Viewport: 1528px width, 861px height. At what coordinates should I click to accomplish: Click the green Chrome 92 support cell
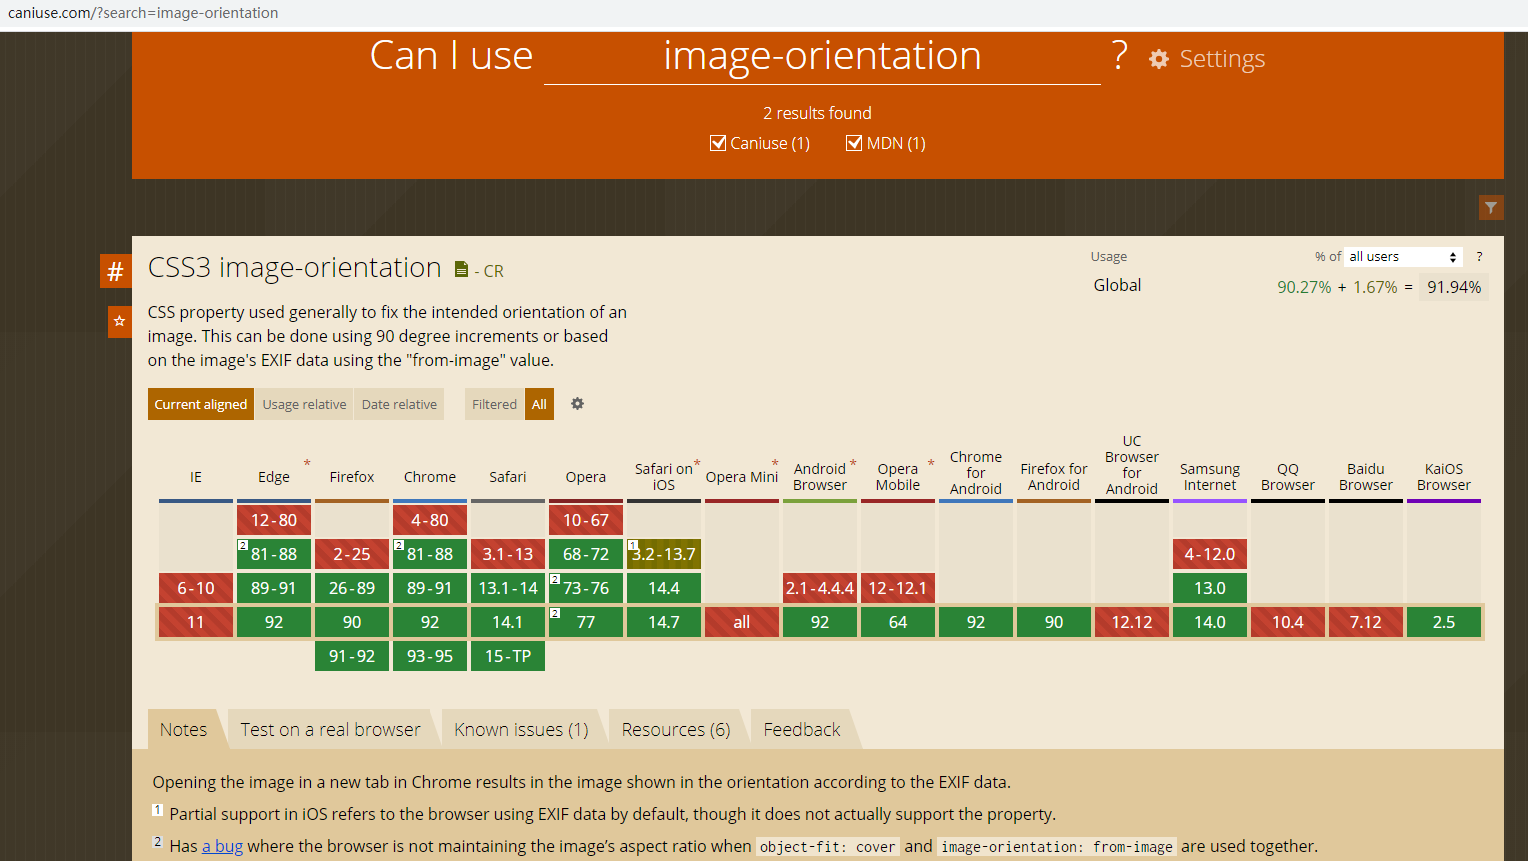430,622
